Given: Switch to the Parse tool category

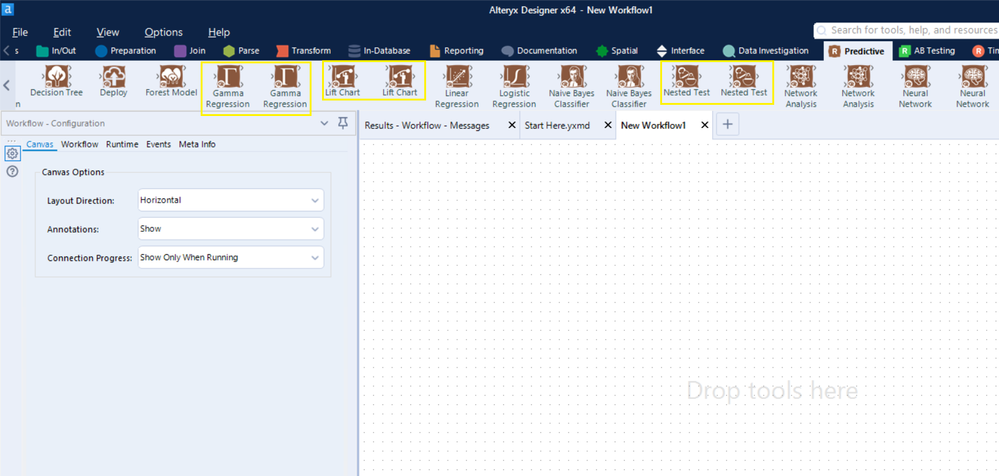Looking at the screenshot, I should click(x=241, y=50).
